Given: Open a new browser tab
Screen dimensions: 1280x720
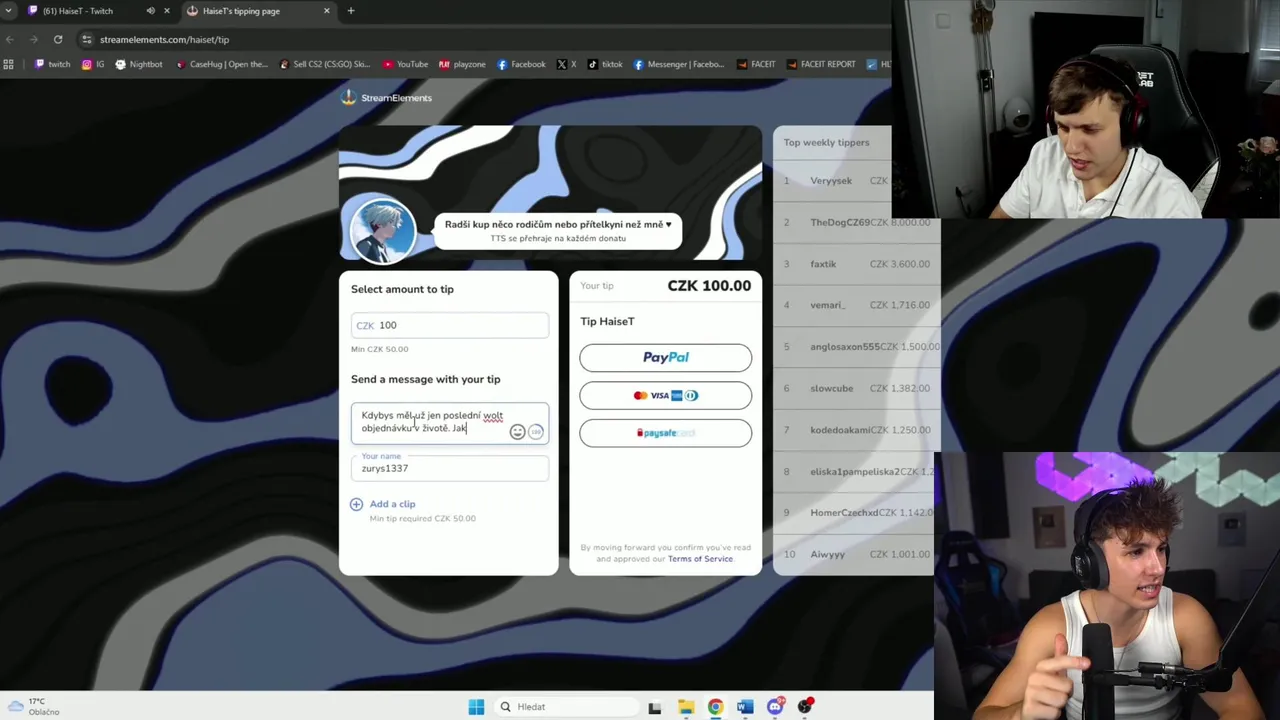Looking at the screenshot, I should coord(351,11).
